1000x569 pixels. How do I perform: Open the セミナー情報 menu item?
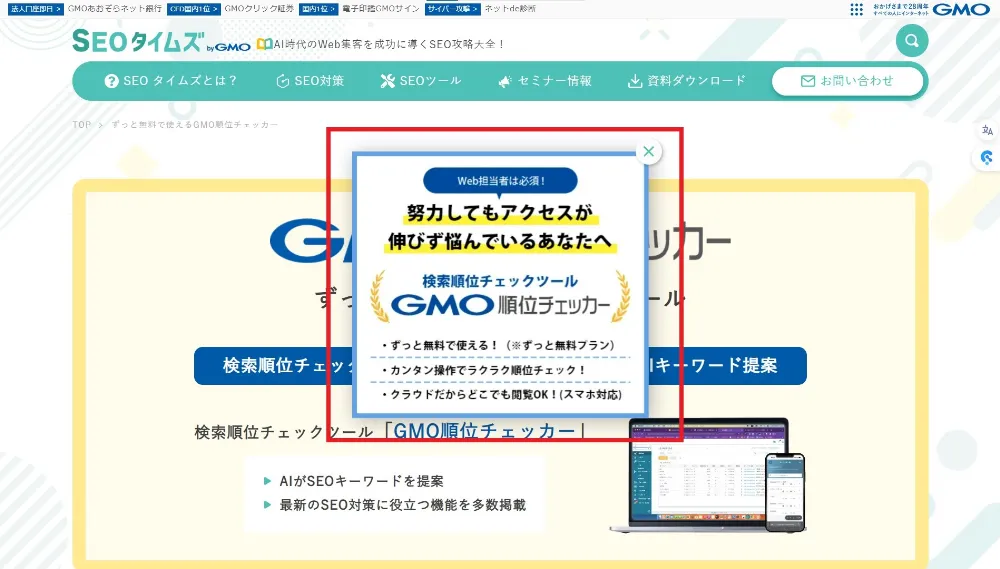[545, 81]
